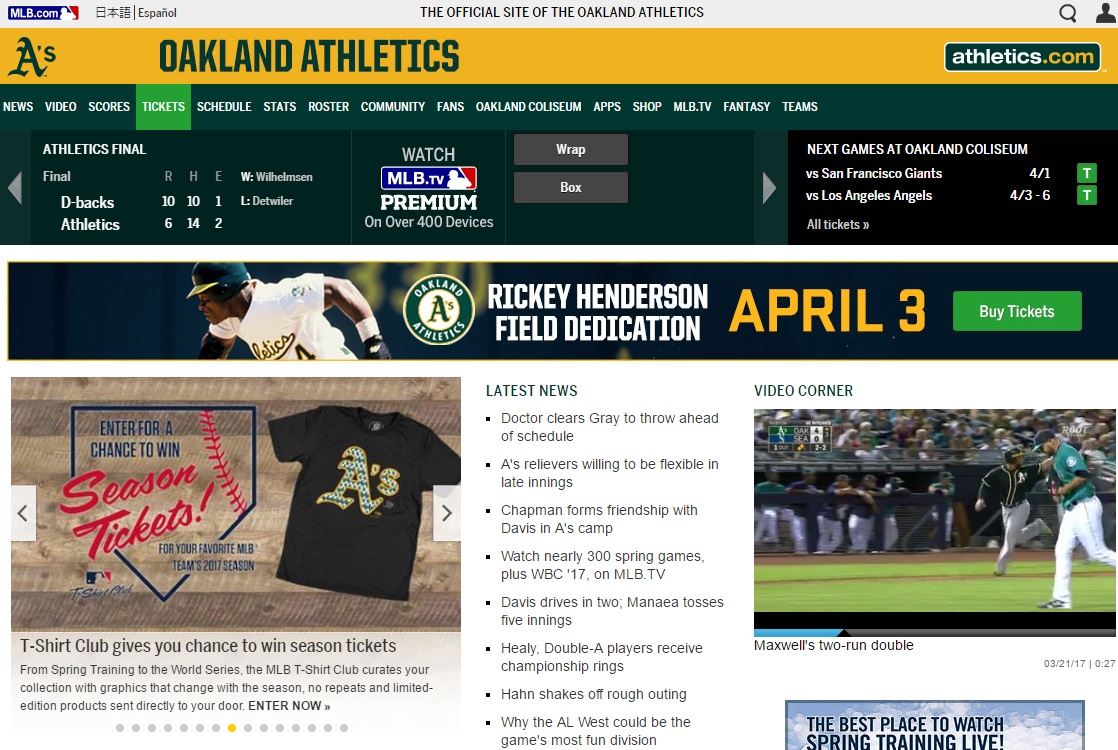Open vs San Francisco Giants game
The width and height of the screenshot is (1118, 750).
873,173
